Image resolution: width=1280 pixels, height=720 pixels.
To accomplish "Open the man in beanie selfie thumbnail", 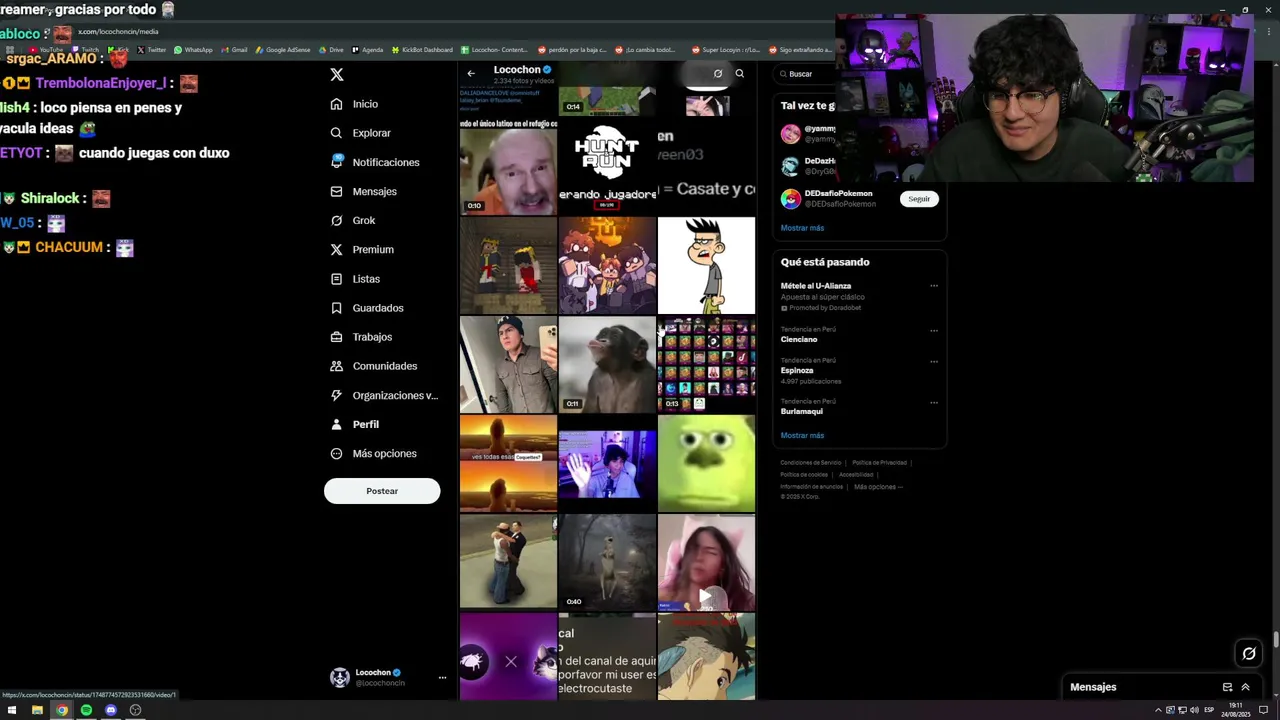I will [x=508, y=365].
